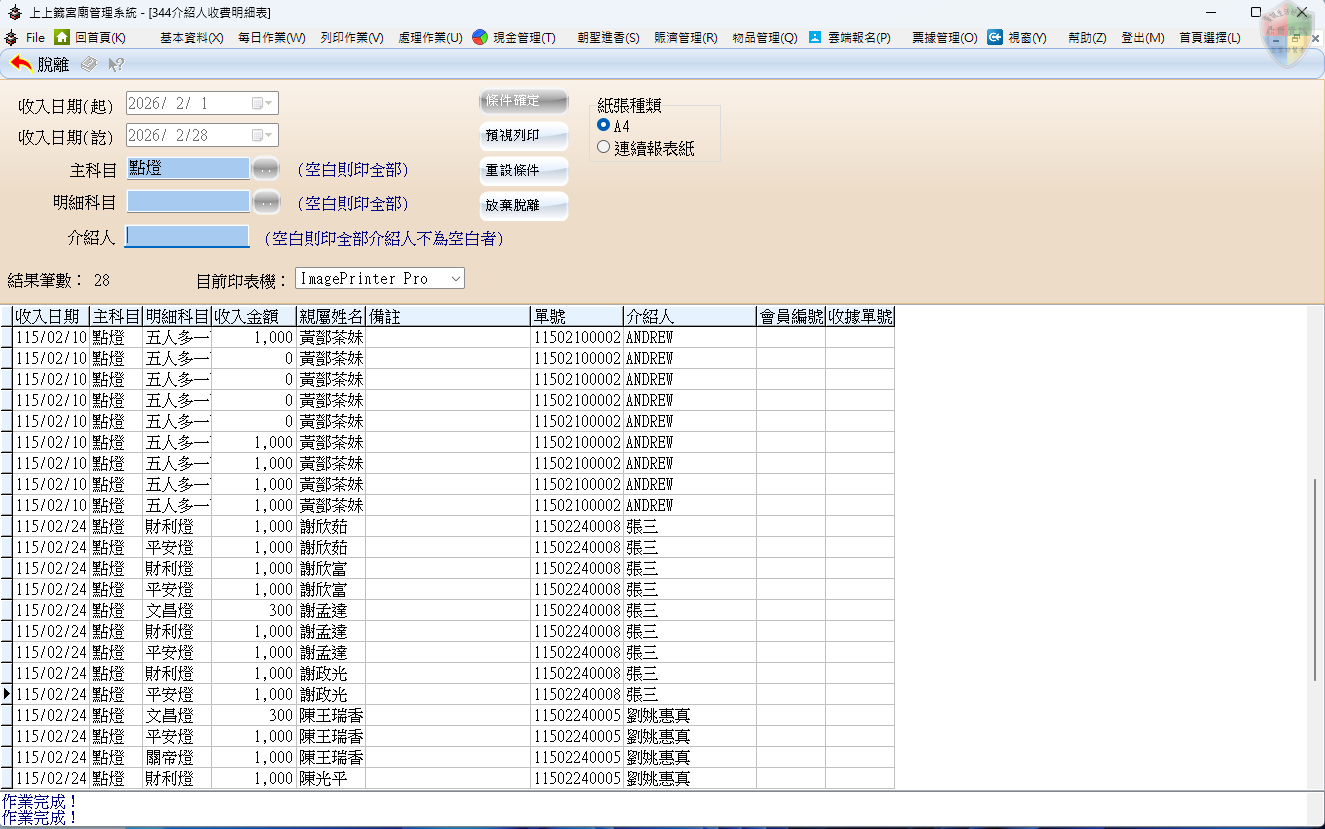Click the 視窗 menu icon

coord(995,37)
